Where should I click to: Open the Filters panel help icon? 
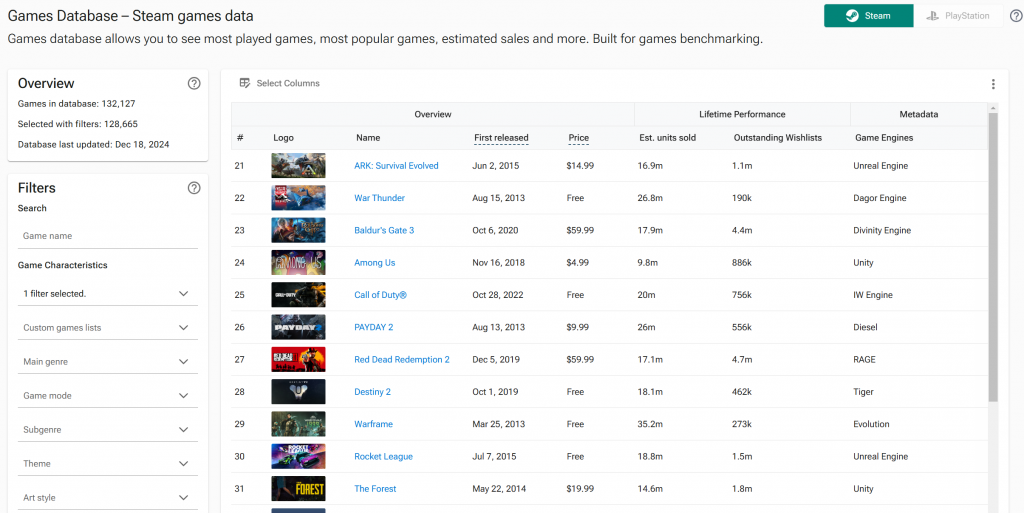point(194,188)
